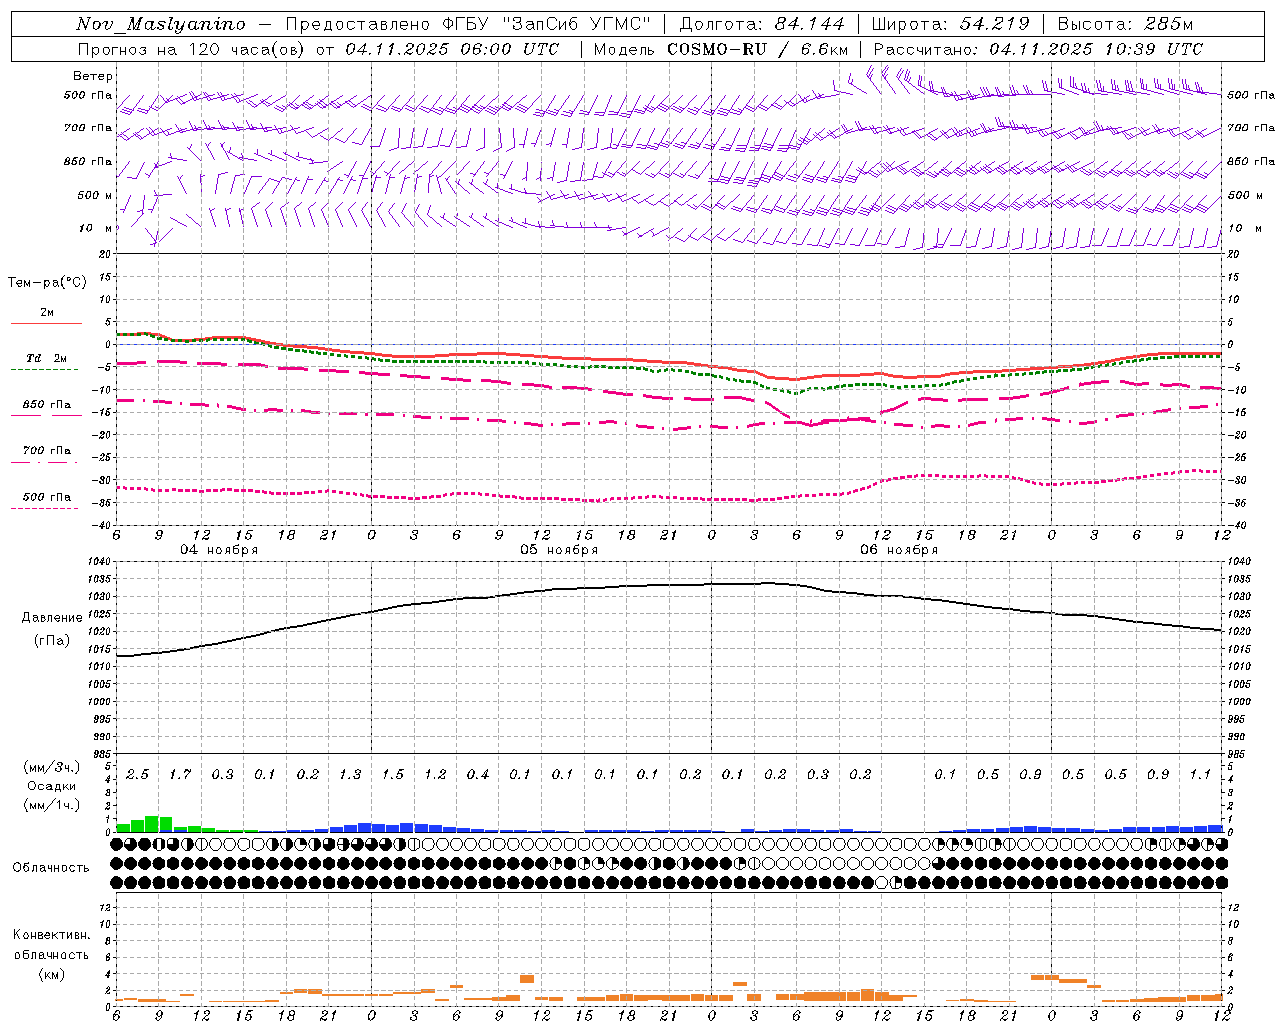The height and width of the screenshot is (1024, 1280).
Task: Click the Тем-ра(°C) panel label
Action: (47, 283)
